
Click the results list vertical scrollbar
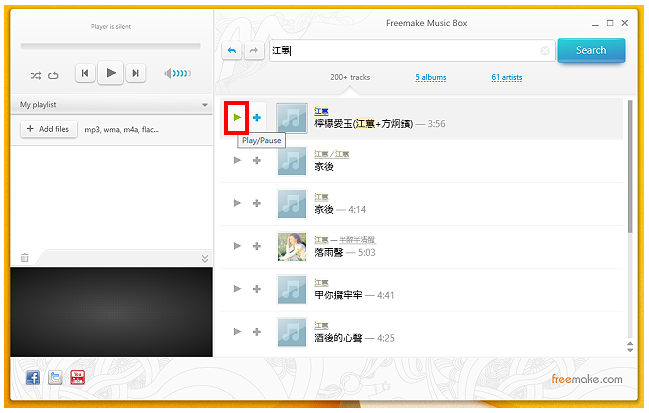coord(630,166)
